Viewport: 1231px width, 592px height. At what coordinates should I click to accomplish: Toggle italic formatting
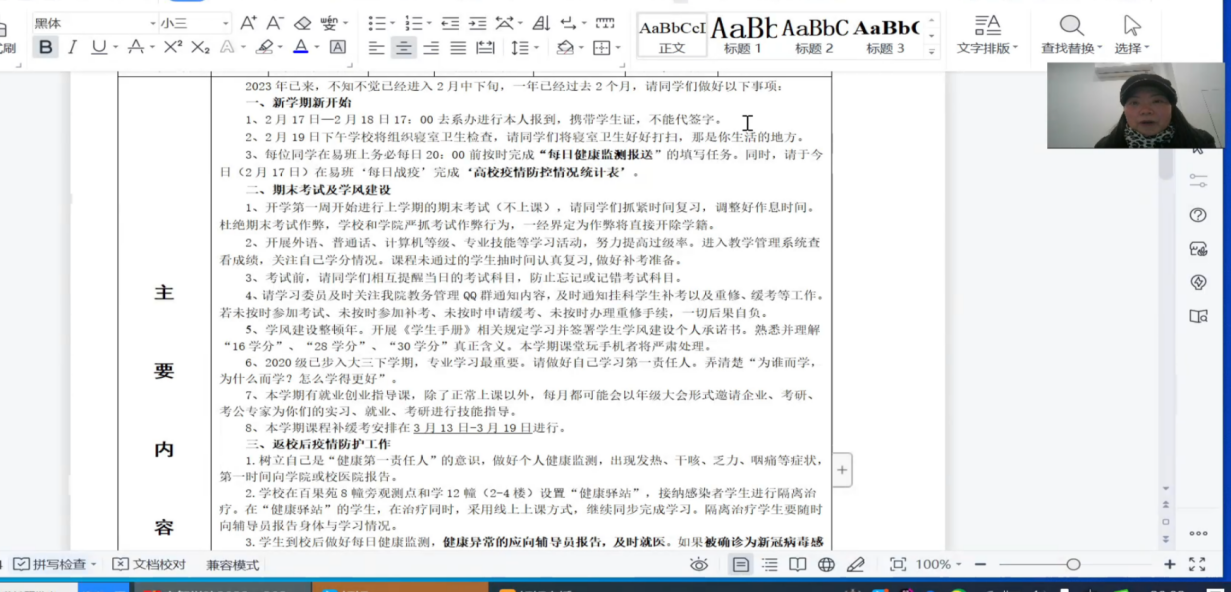pos(72,47)
